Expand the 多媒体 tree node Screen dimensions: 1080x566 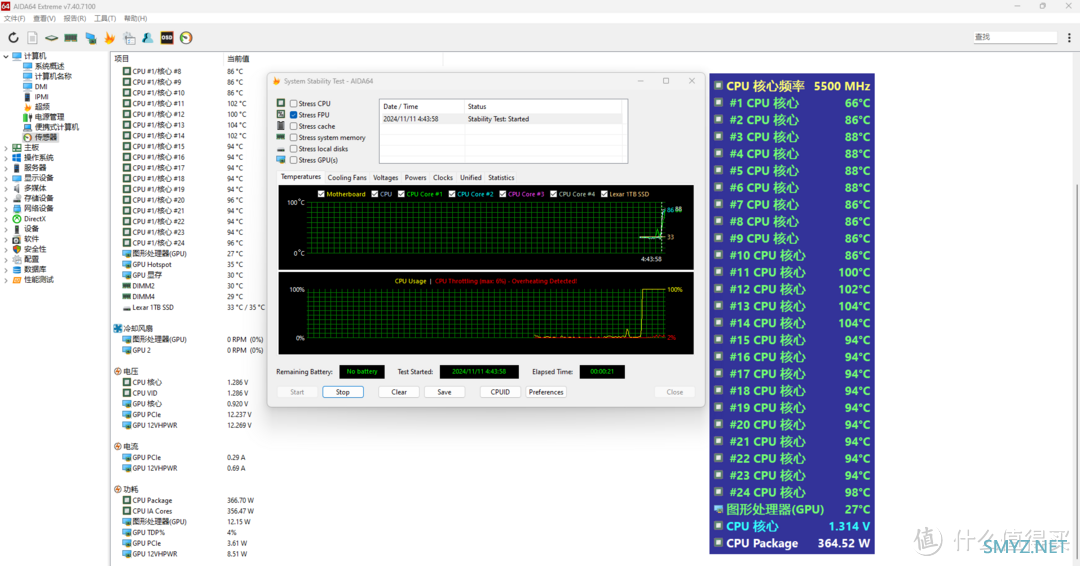pyautogui.click(x=6, y=188)
